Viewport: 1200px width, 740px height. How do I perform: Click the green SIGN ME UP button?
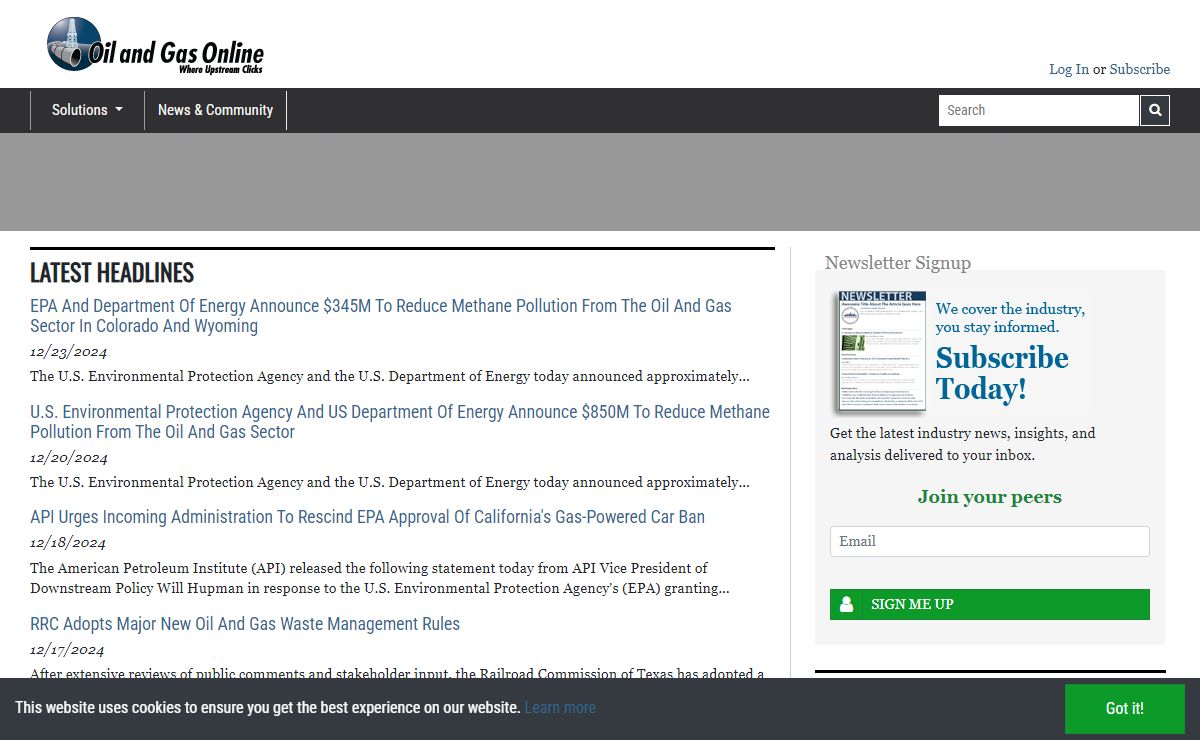click(x=989, y=604)
